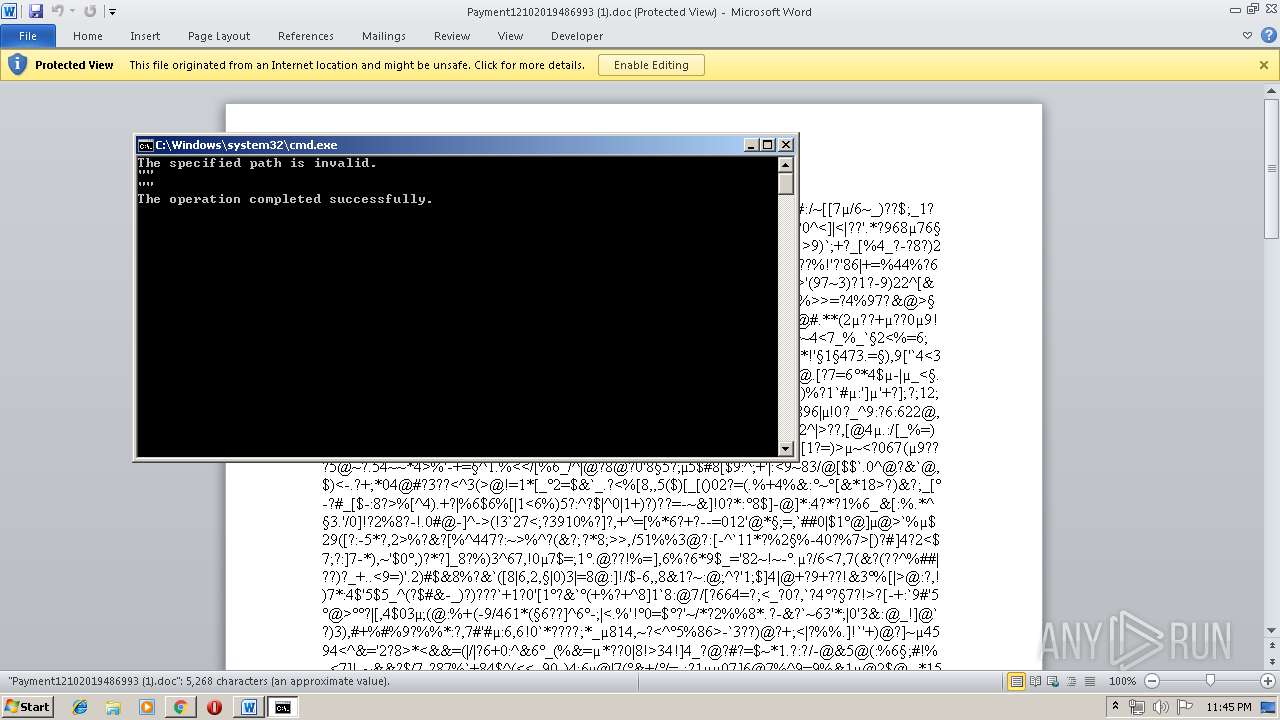Select Full Screen Reading view

tap(1036, 681)
